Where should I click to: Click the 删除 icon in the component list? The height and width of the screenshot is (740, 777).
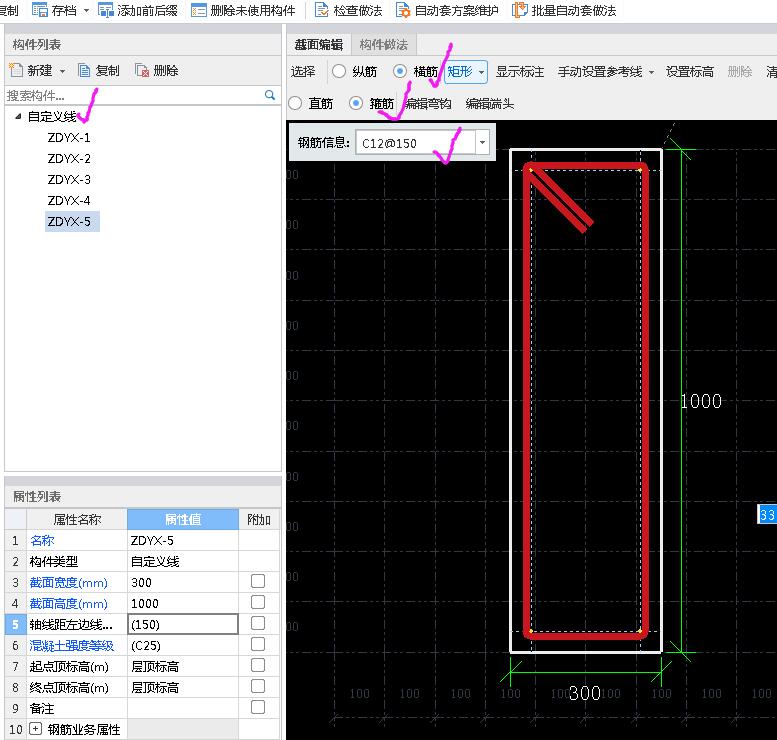142,71
